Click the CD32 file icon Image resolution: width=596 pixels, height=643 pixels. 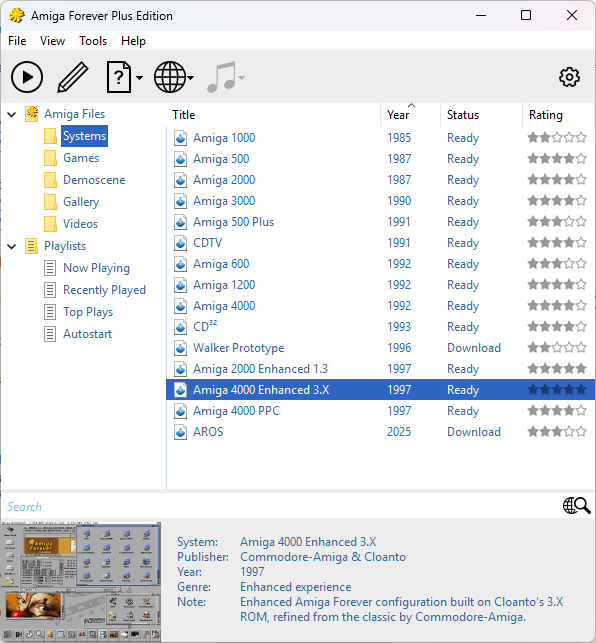pos(180,327)
